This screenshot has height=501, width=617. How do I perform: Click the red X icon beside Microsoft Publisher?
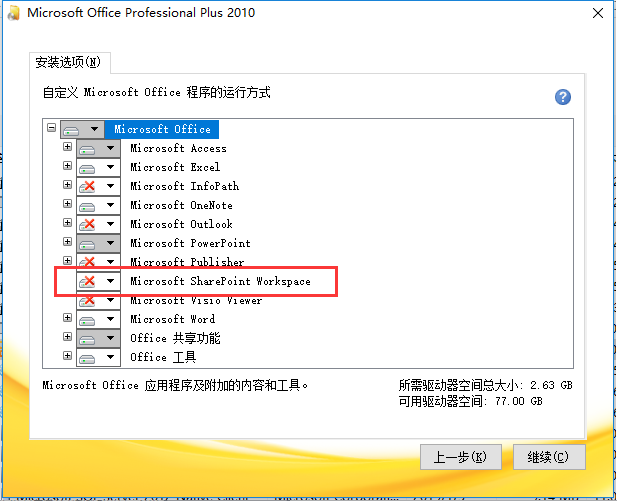[87, 262]
